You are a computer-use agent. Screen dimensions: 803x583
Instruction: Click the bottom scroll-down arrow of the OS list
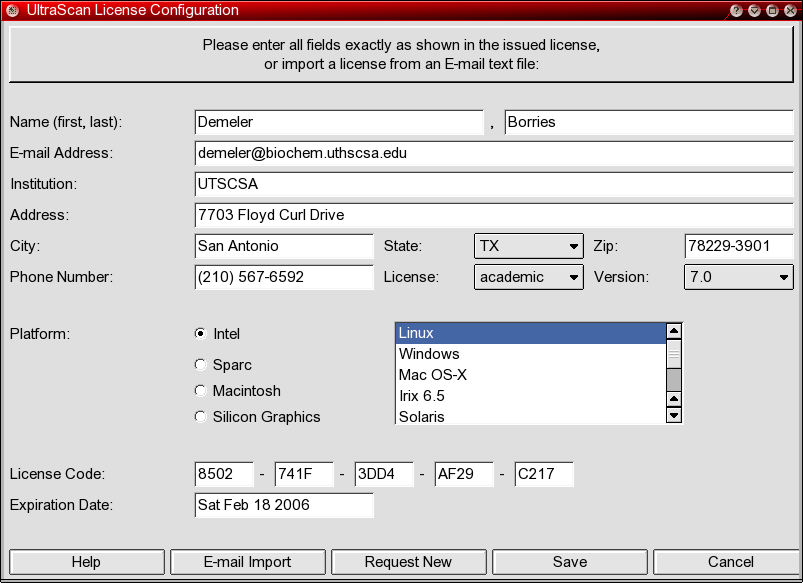[674, 415]
